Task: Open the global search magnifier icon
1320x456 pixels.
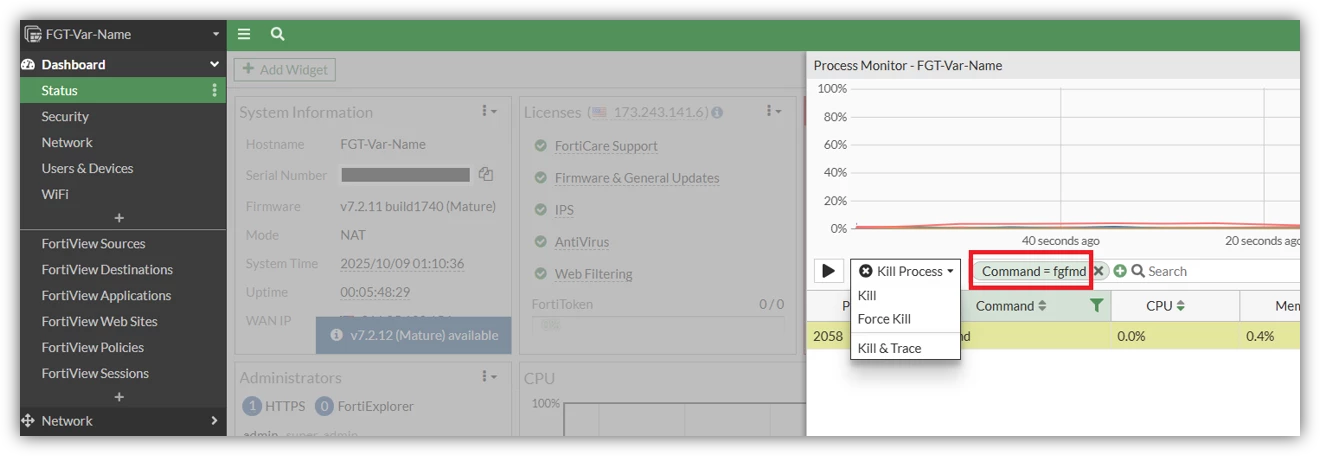Action: (278, 34)
